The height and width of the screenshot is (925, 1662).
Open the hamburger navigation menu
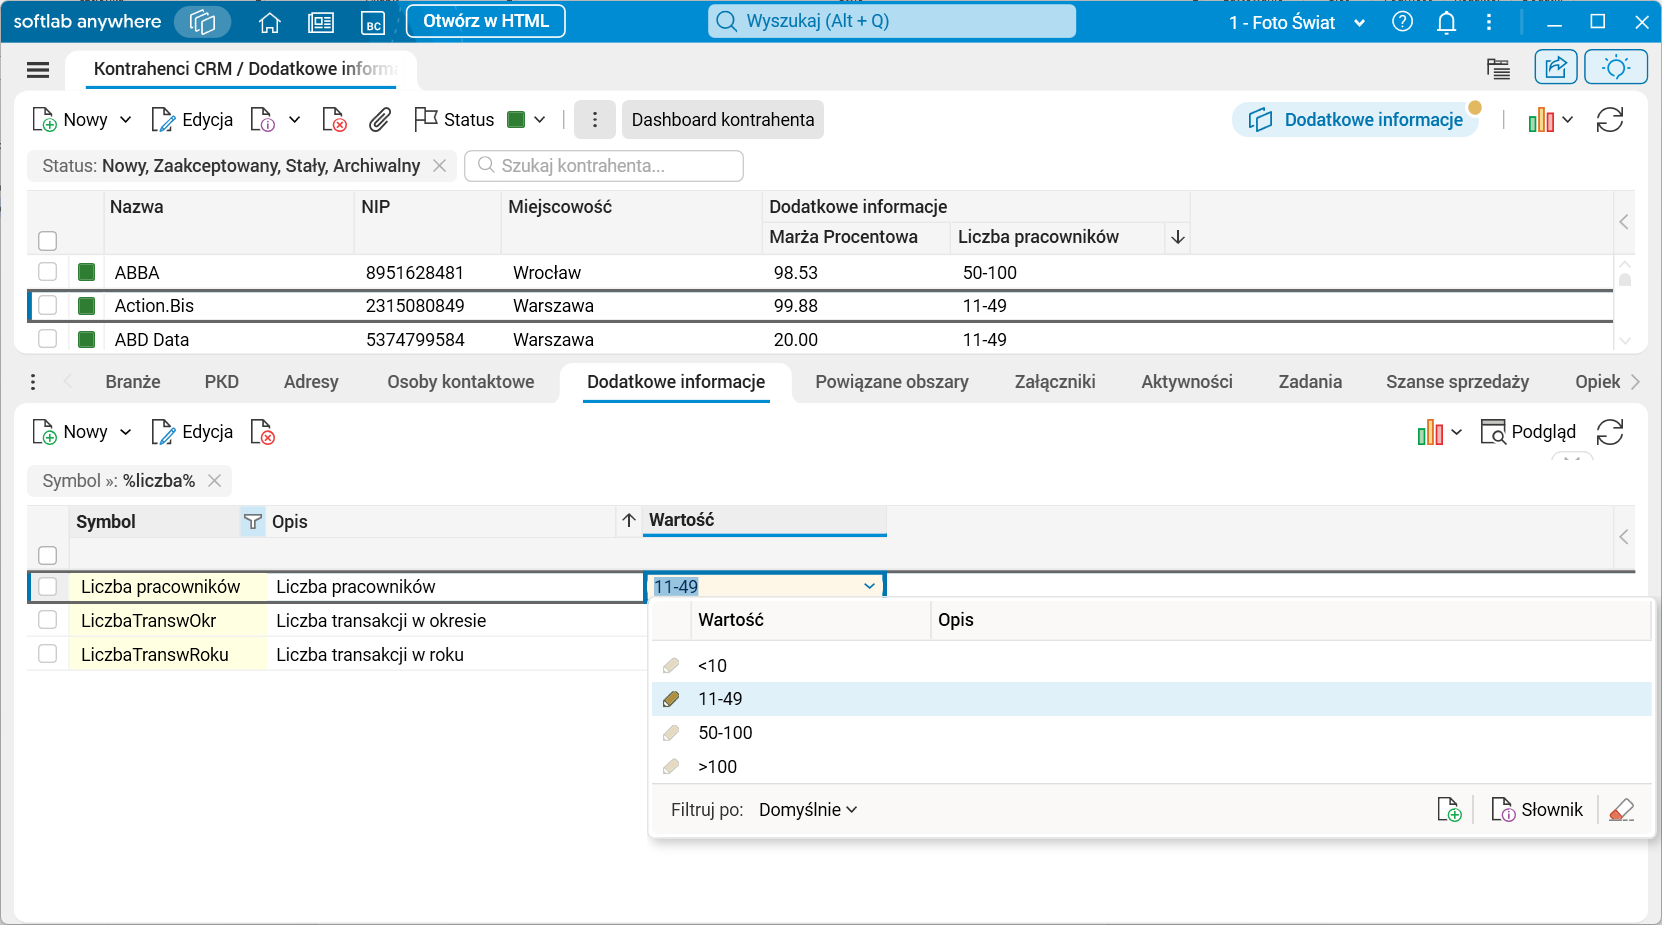38,69
